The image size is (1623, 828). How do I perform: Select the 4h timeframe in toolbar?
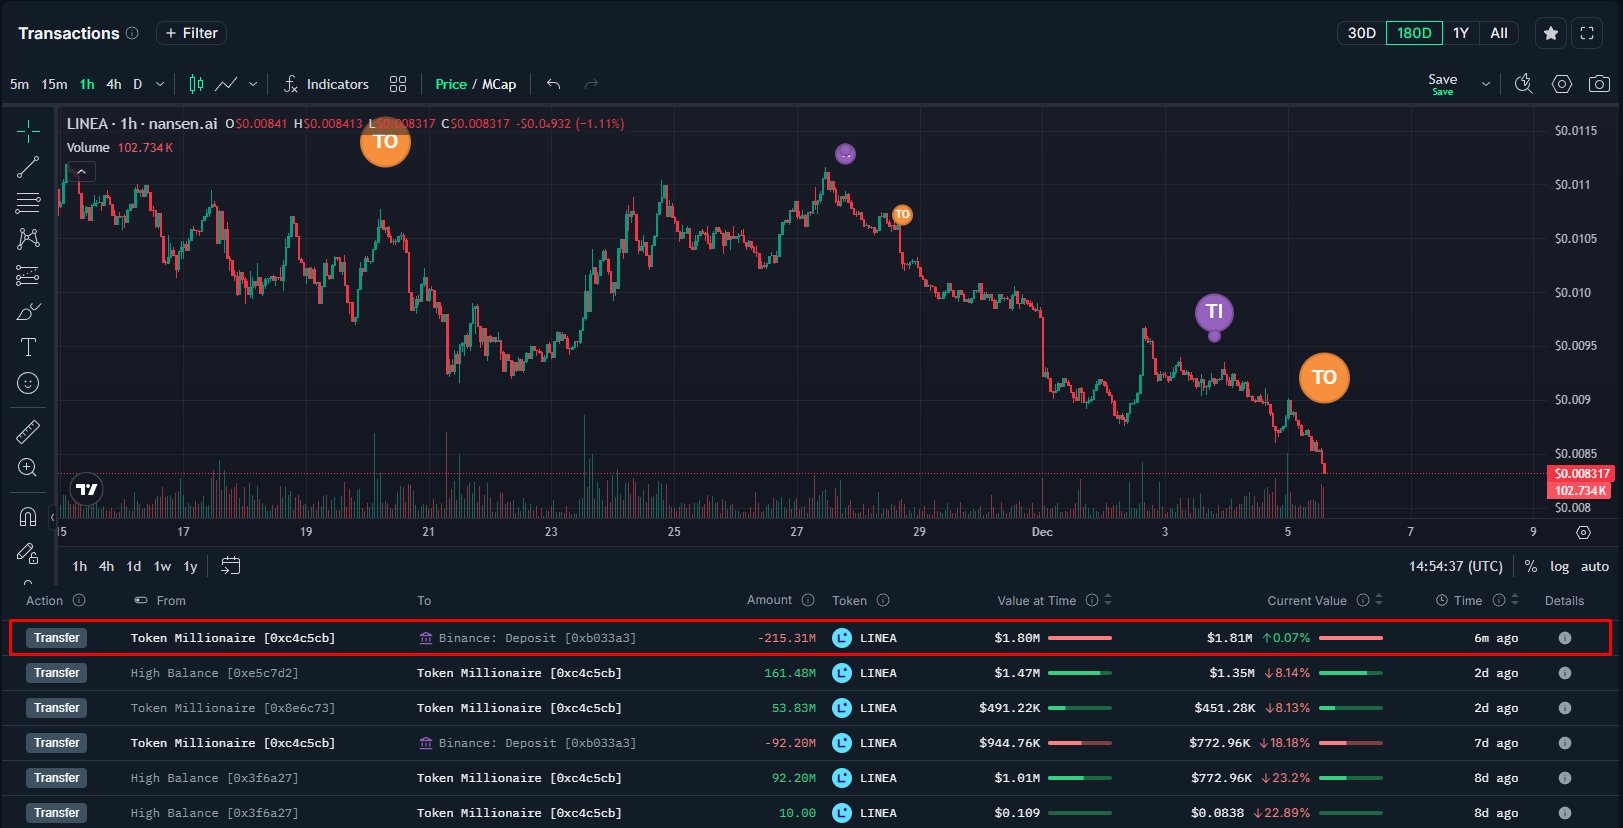pyautogui.click(x=113, y=84)
